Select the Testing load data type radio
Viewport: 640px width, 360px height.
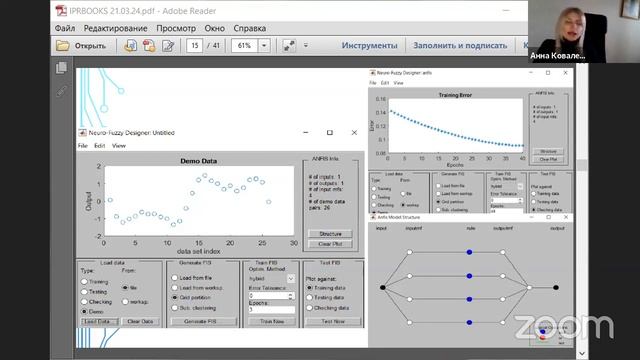[84, 292]
